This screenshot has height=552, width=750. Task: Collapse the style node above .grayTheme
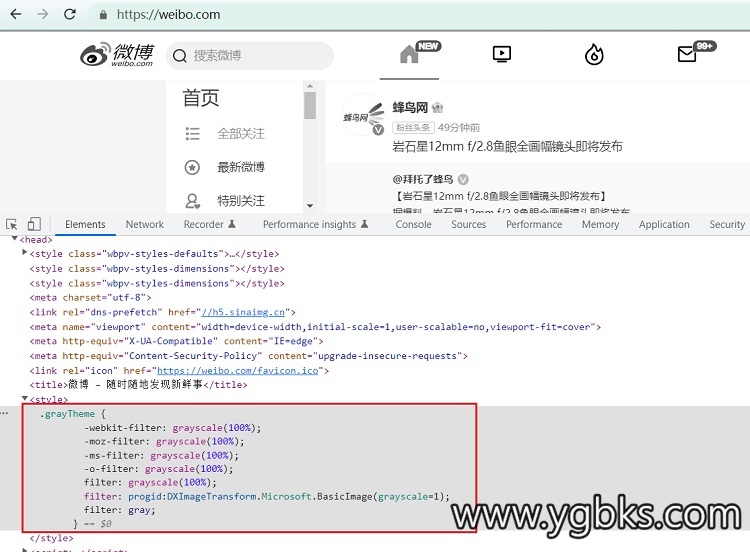(x=25, y=399)
